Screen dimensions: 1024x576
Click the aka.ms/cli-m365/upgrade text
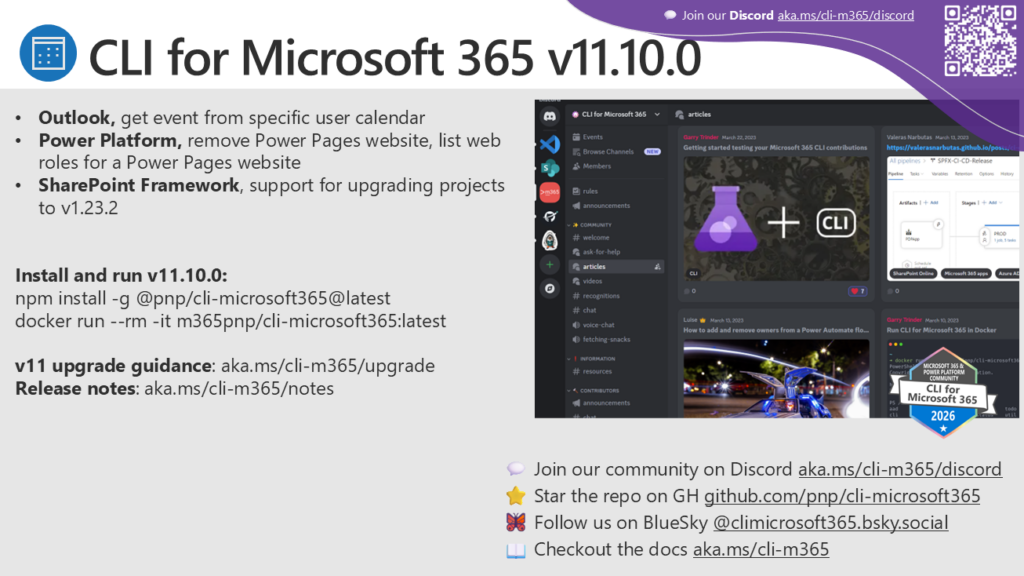point(328,366)
